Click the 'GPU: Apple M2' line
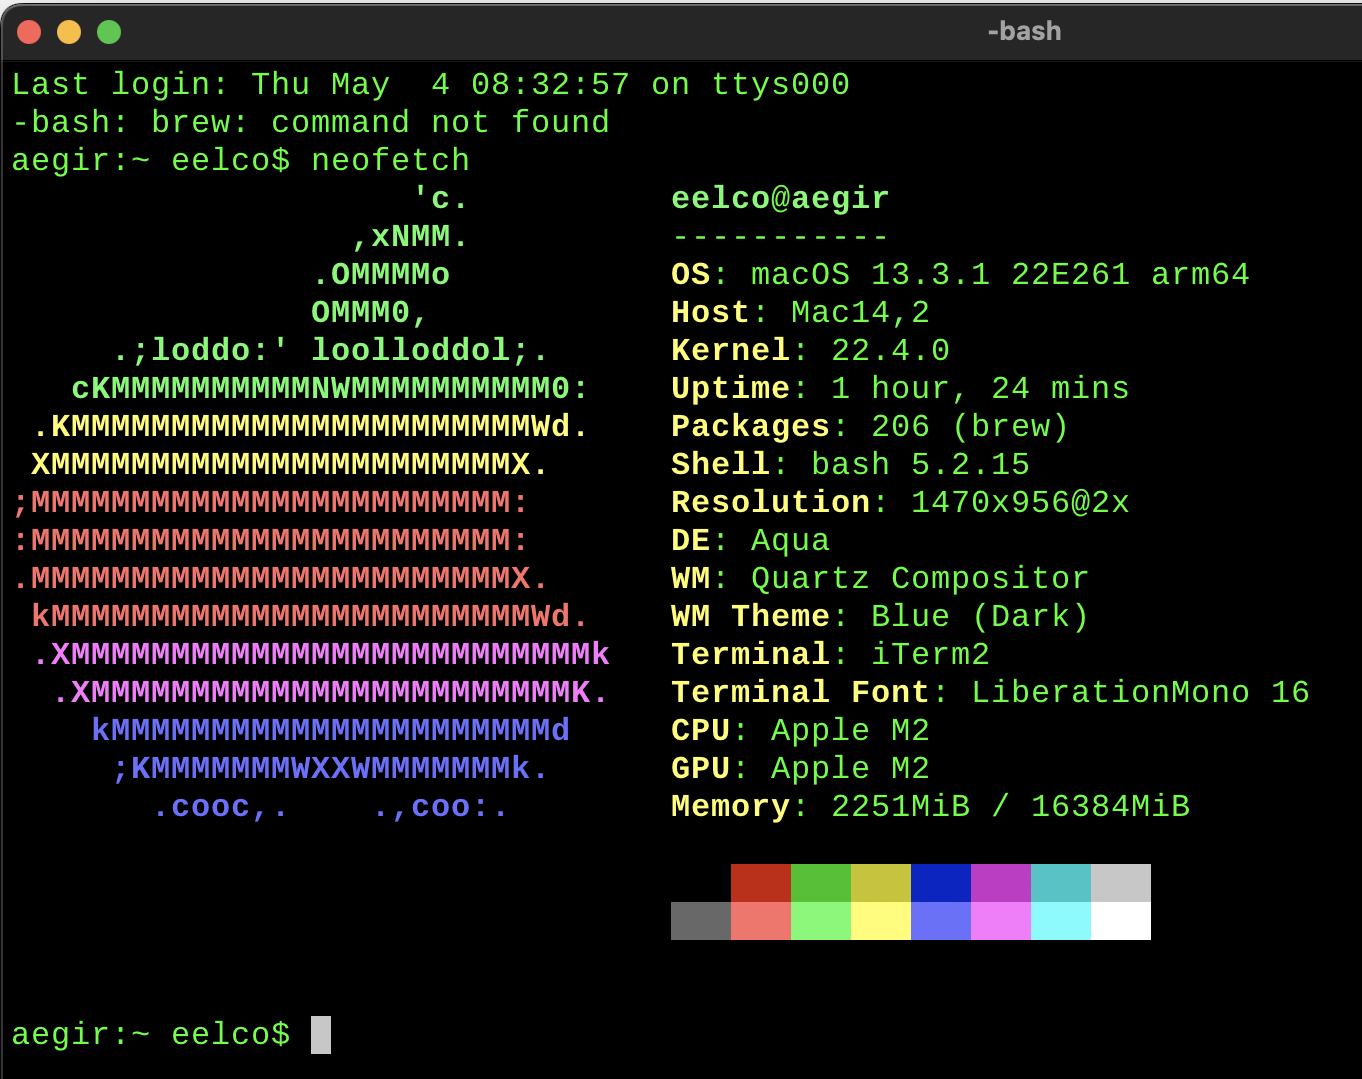The width and height of the screenshot is (1362, 1079). pyautogui.click(x=800, y=769)
